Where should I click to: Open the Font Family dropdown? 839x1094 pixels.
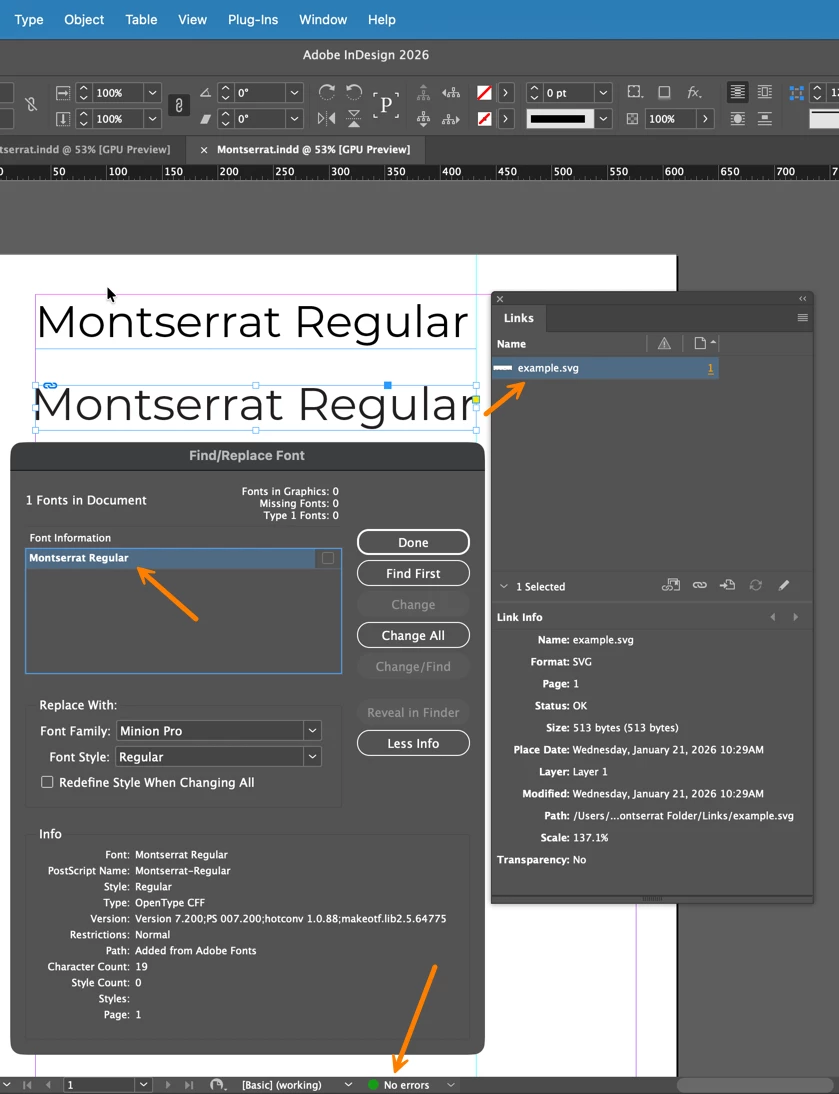tap(312, 730)
